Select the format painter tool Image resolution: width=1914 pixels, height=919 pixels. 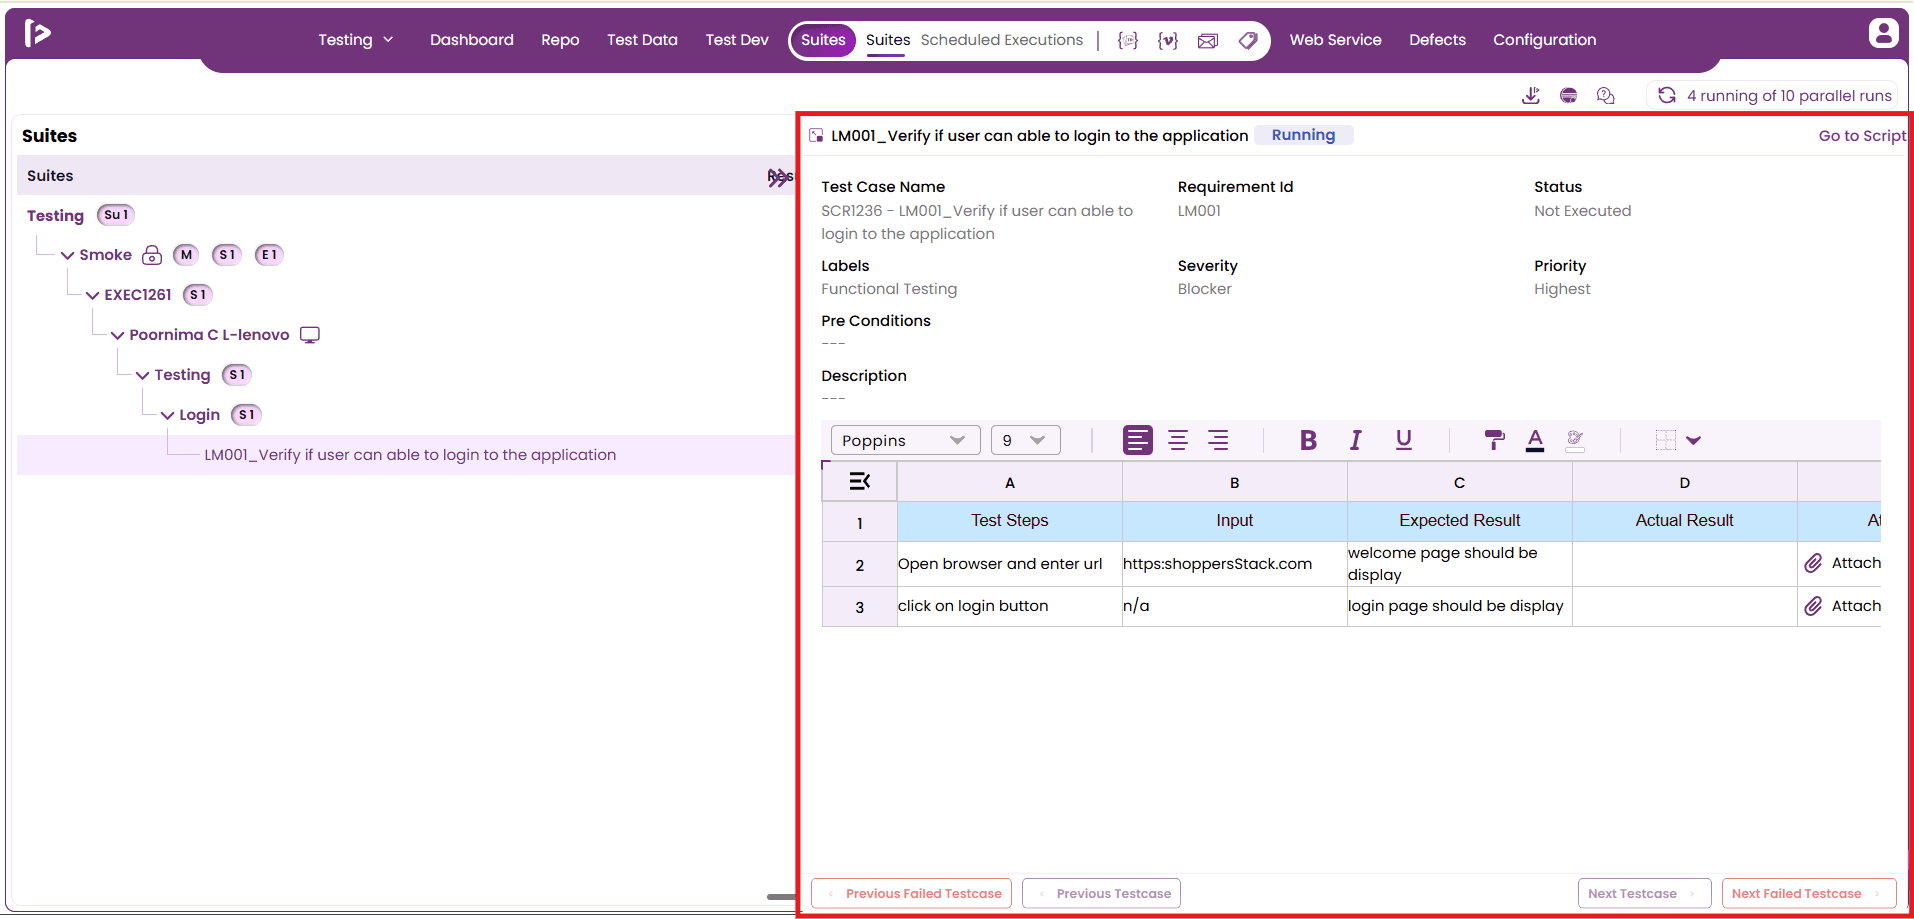coord(1494,440)
